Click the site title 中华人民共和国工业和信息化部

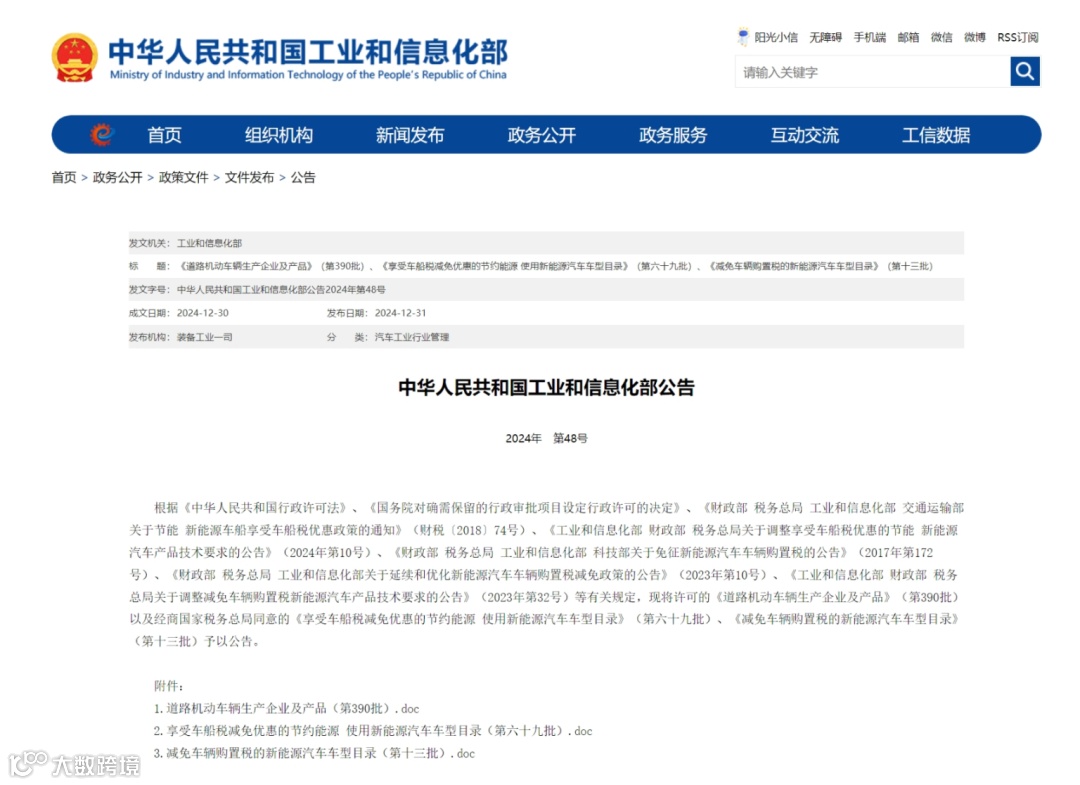coord(308,52)
